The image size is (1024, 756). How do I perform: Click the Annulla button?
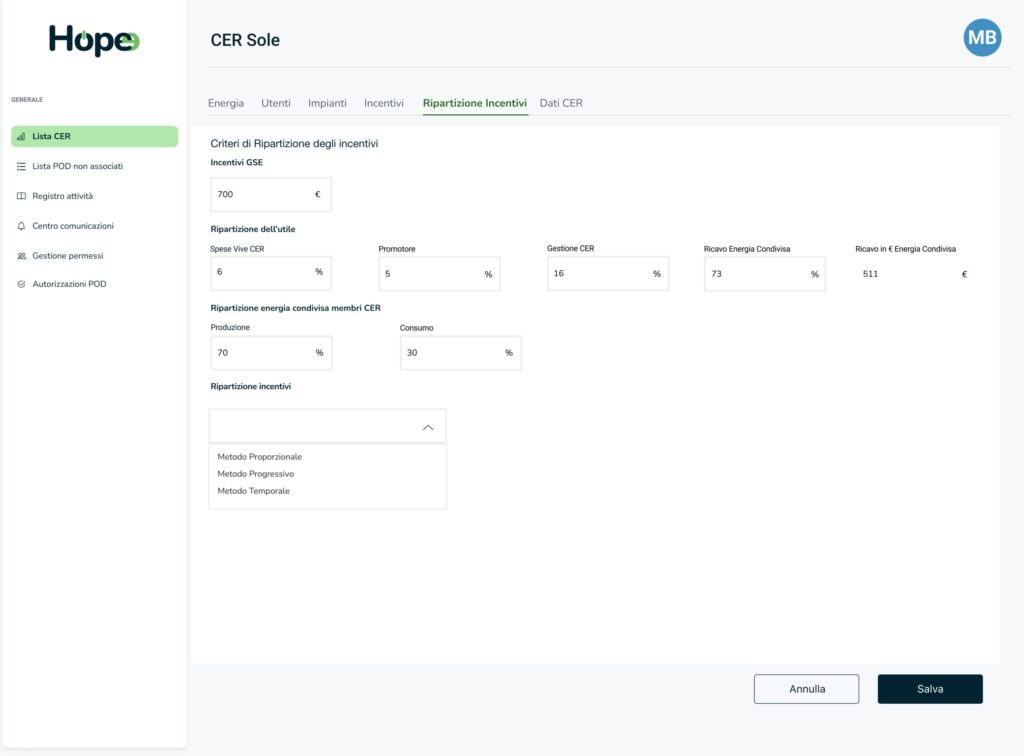806,689
